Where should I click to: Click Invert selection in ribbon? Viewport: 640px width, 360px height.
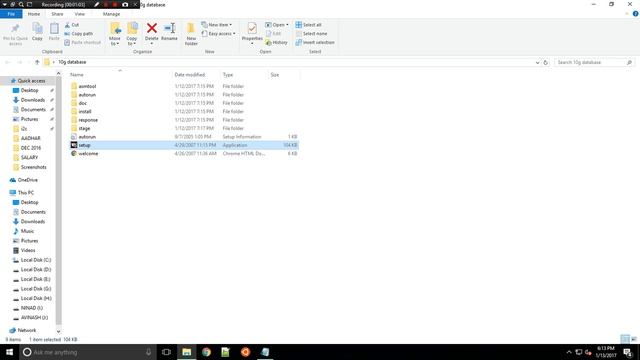tap(315, 42)
